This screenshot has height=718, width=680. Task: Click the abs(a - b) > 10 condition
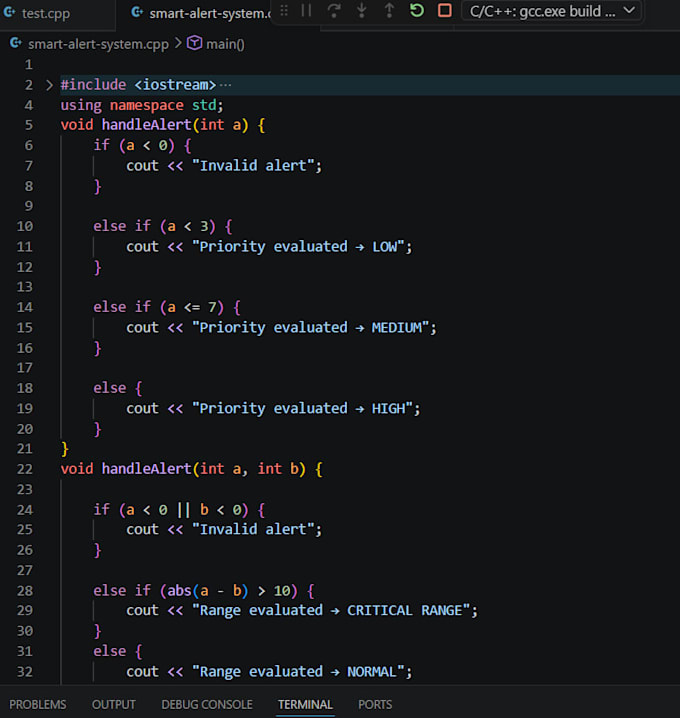point(228,591)
